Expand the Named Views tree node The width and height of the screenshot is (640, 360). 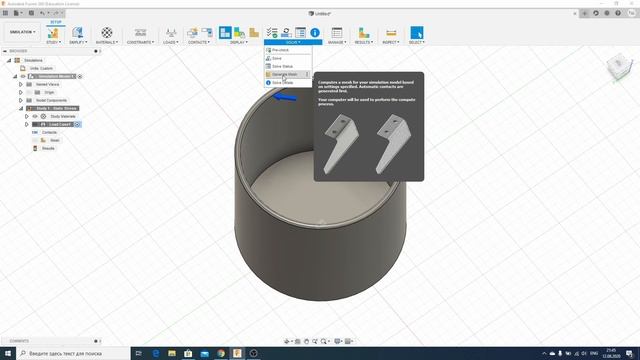tap(21, 84)
